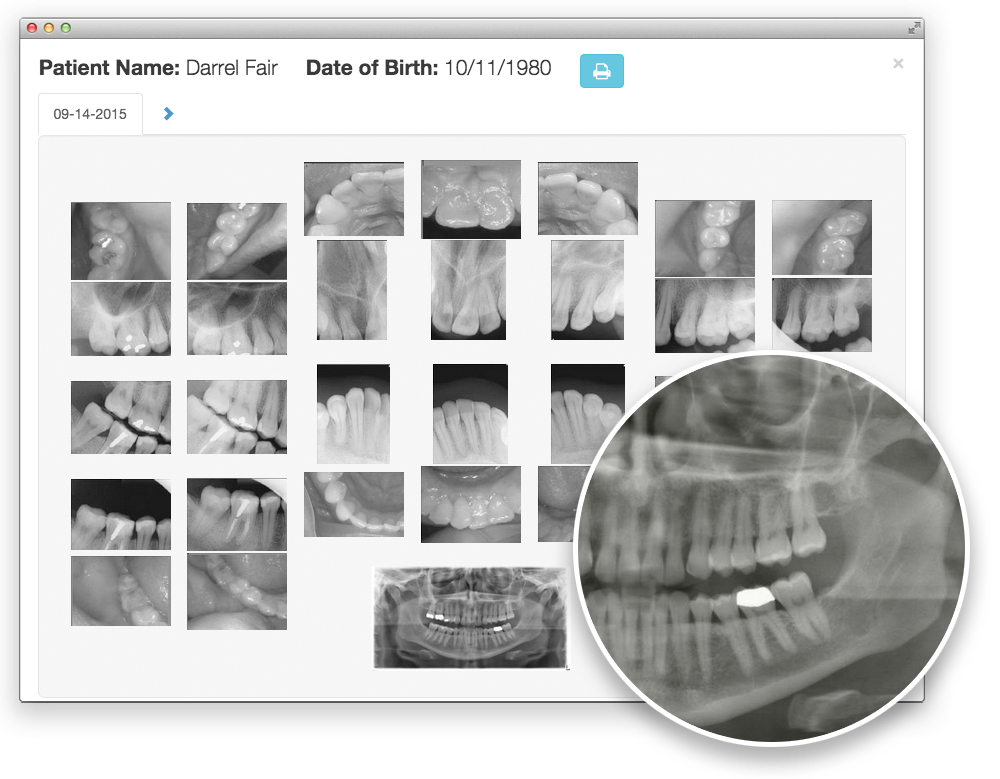Open the panoramic X-ray thumbnail
Screen dimensions: 1000x779
click(x=471, y=618)
